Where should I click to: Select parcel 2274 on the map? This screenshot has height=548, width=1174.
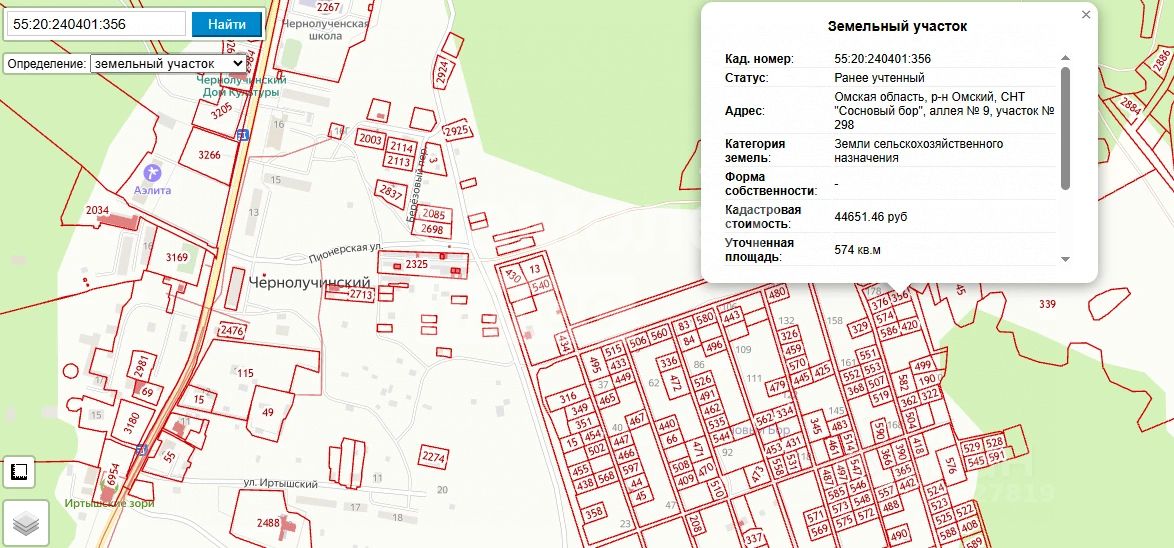click(x=434, y=457)
